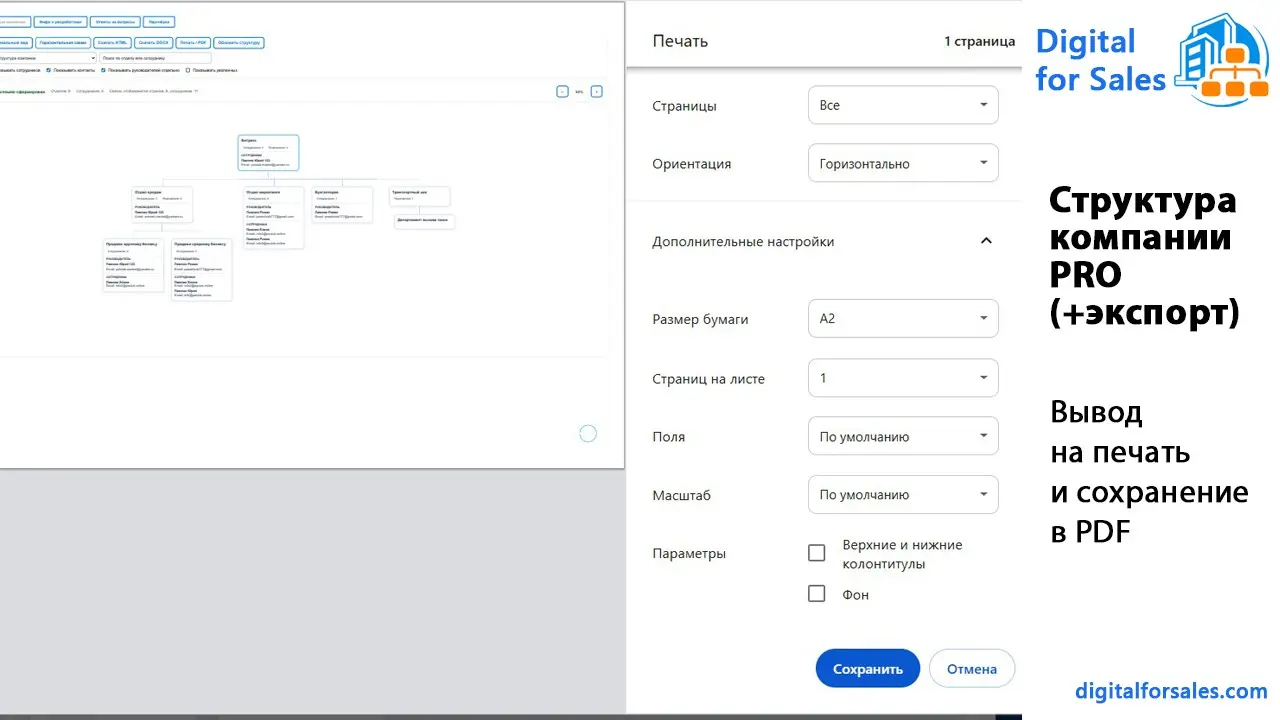
Task: Enable the "Верхние и нижние колонтитулы" checkbox
Action: [816, 552]
